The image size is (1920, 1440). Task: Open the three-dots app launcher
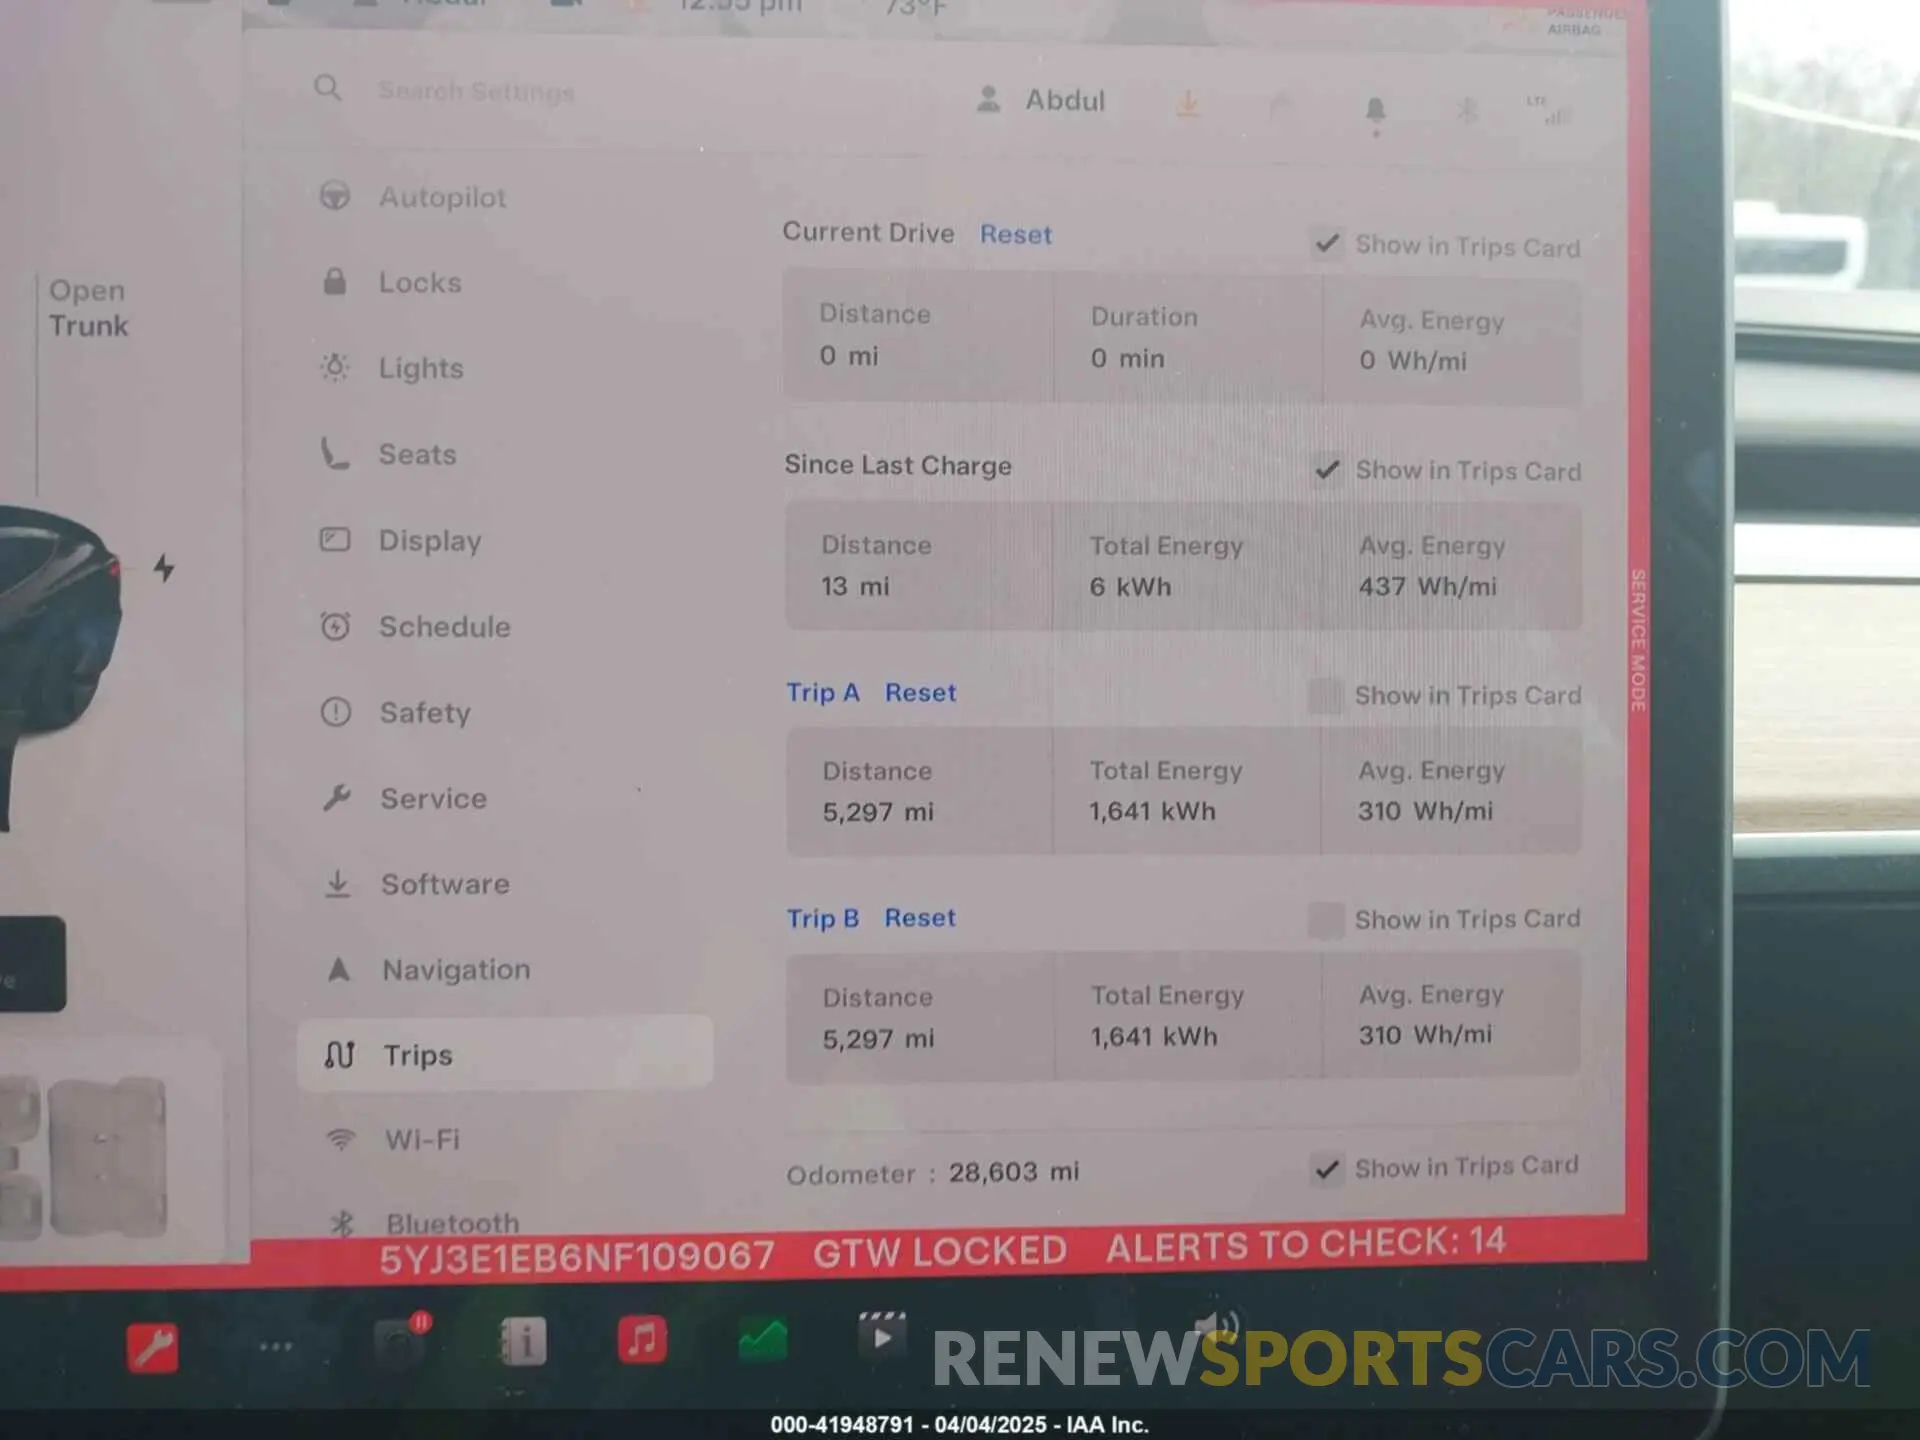(276, 1347)
